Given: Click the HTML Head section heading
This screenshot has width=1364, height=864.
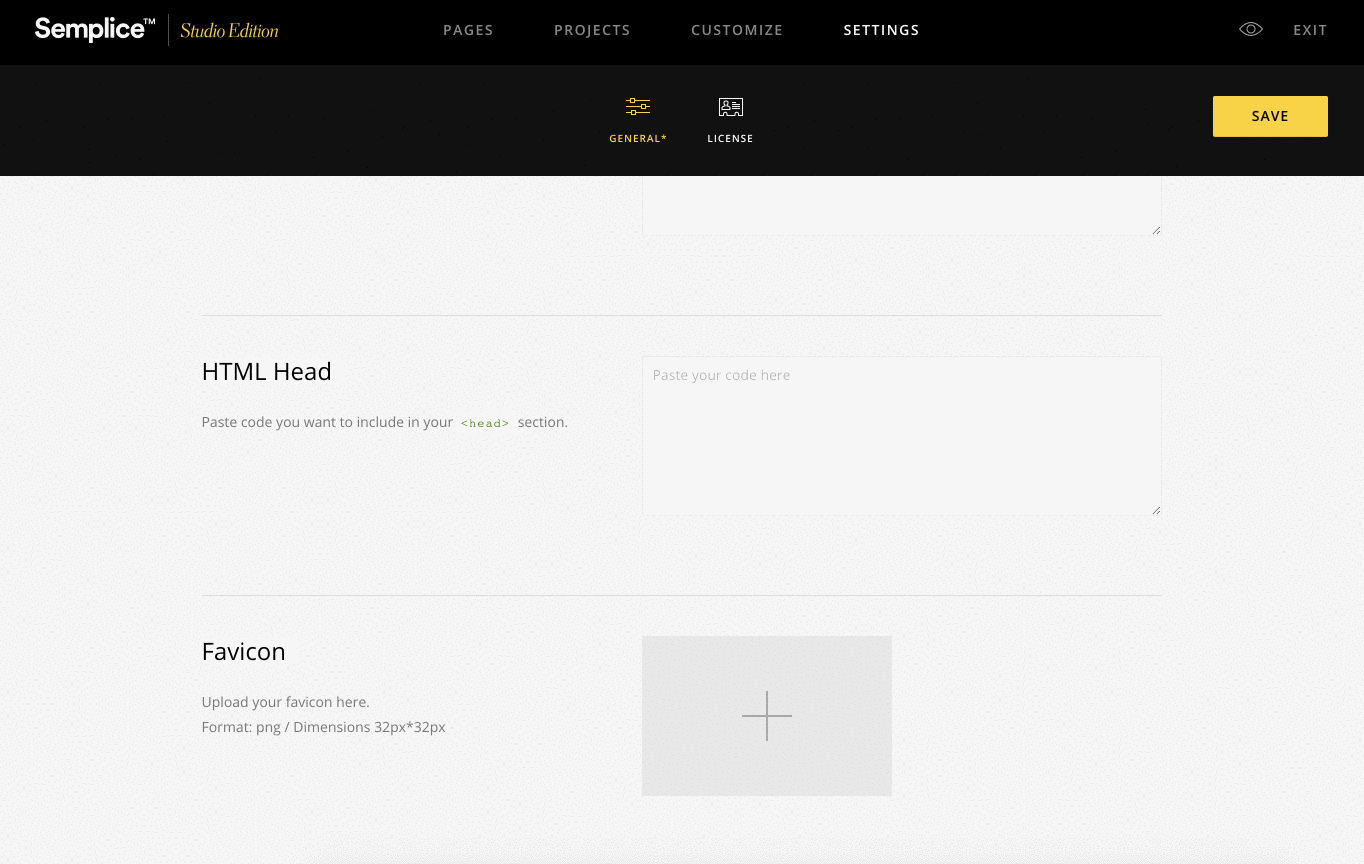Looking at the screenshot, I should coord(266,372).
